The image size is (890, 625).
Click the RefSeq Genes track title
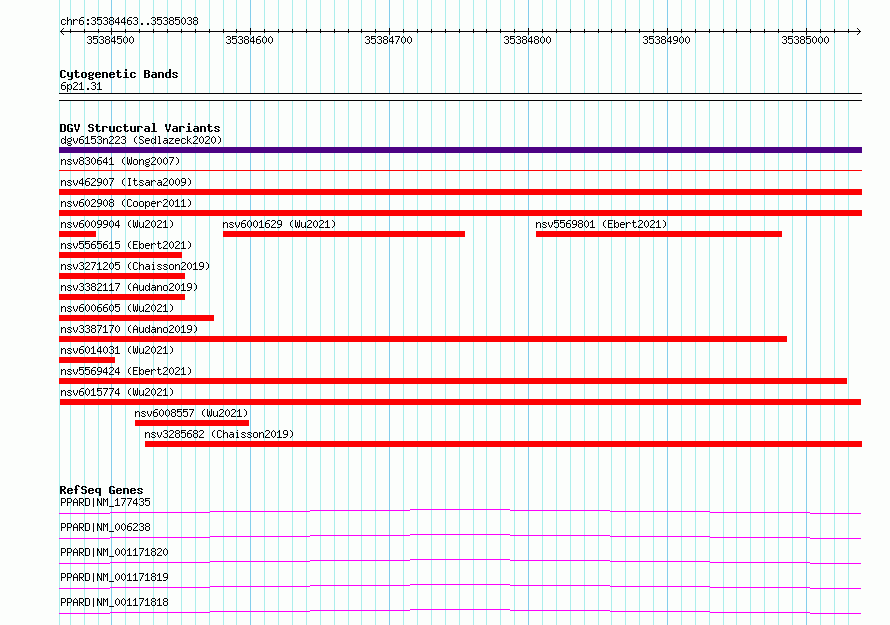(101, 490)
